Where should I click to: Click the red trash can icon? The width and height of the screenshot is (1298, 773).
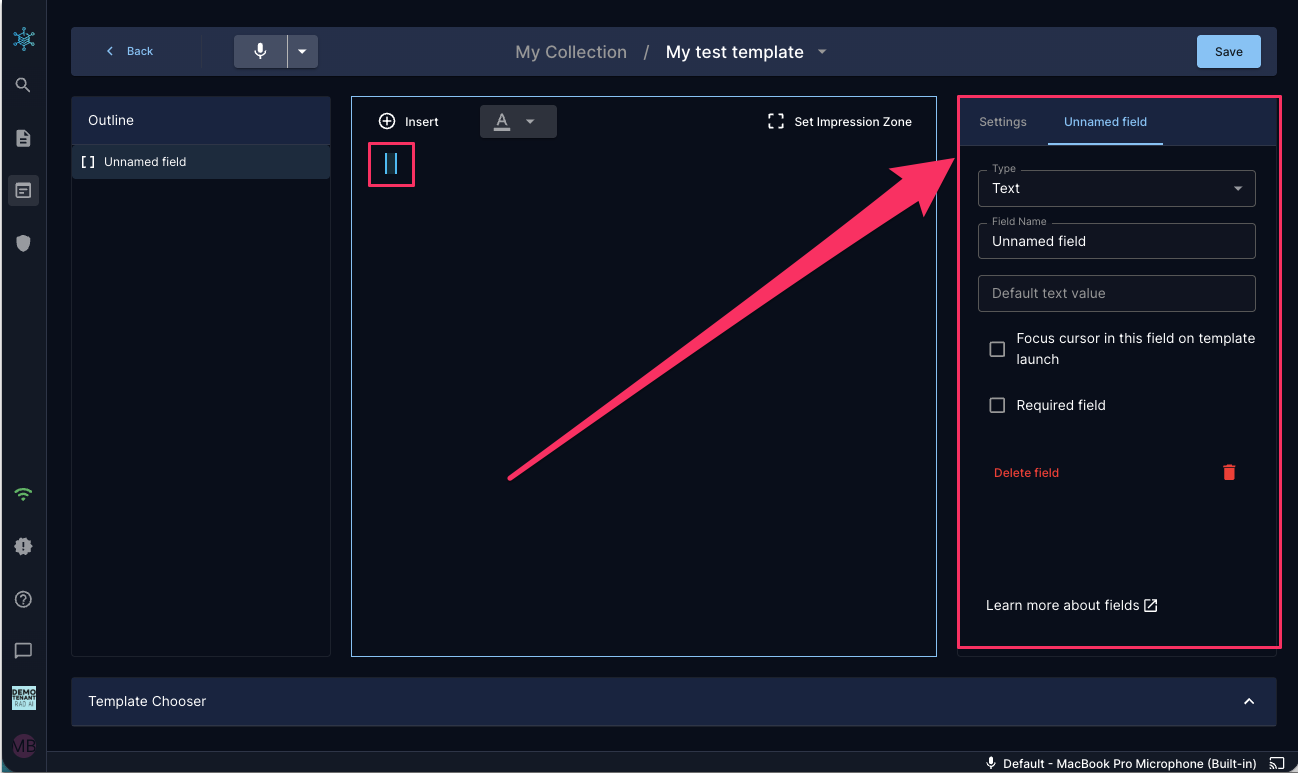tap(1229, 472)
